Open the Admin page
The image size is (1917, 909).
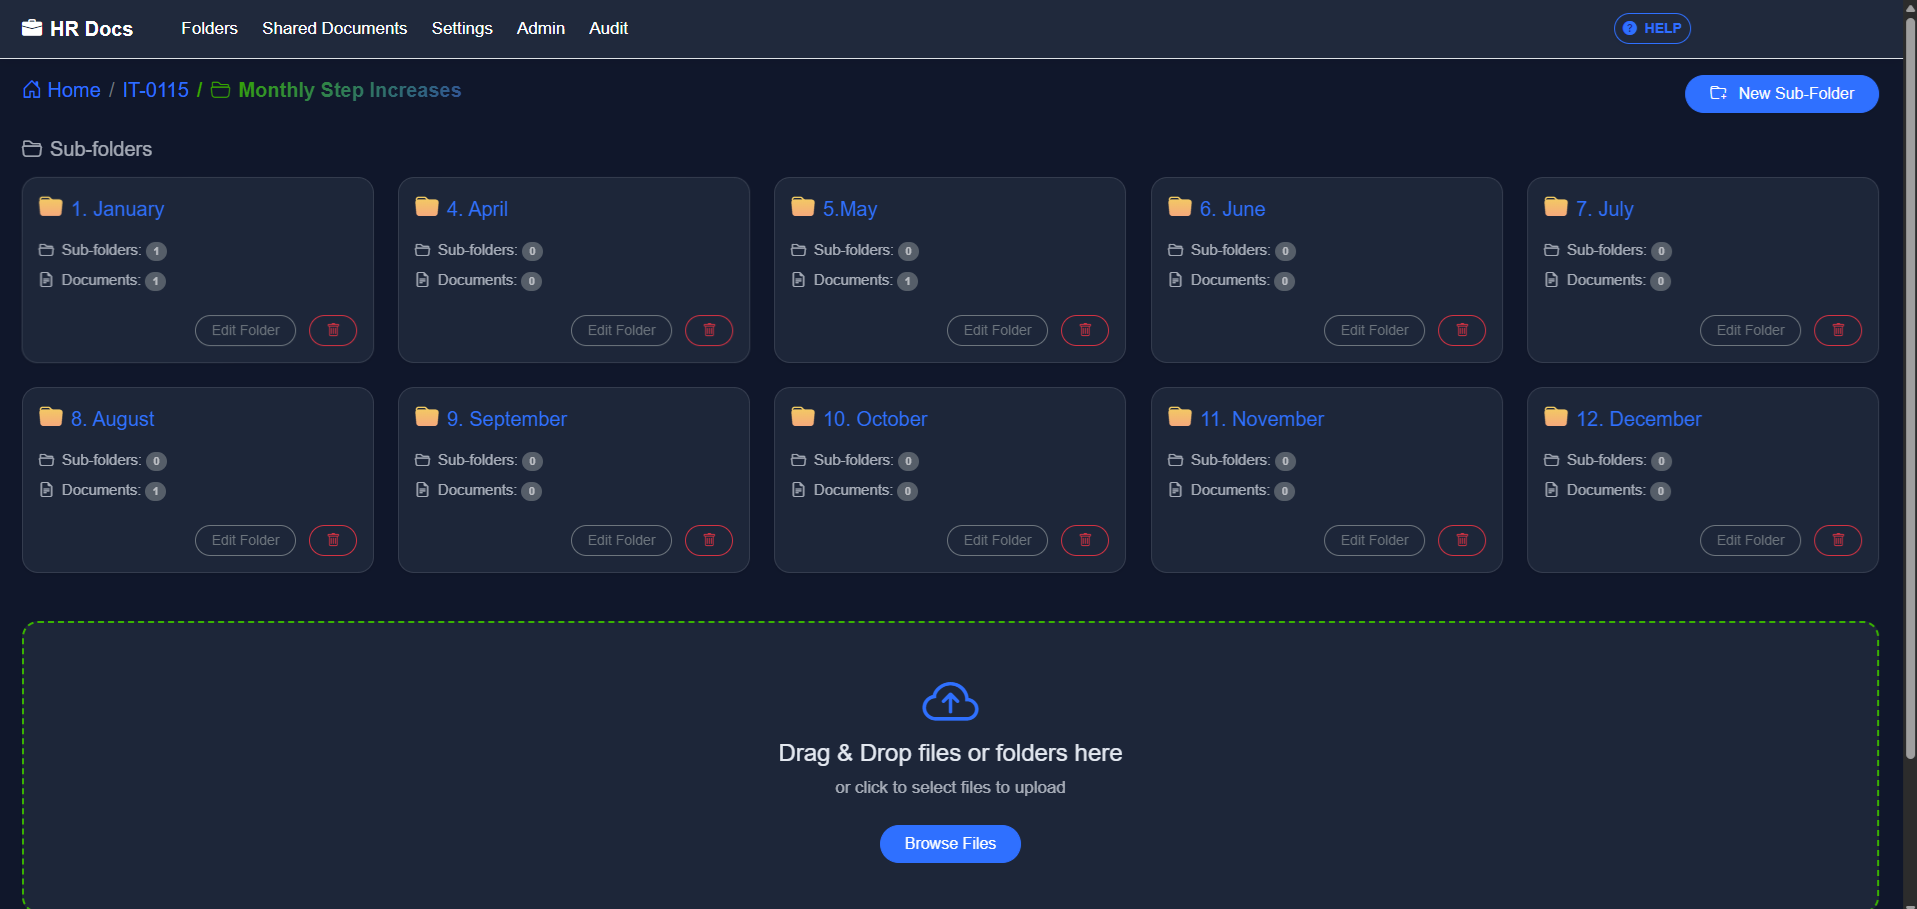tap(541, 28)
